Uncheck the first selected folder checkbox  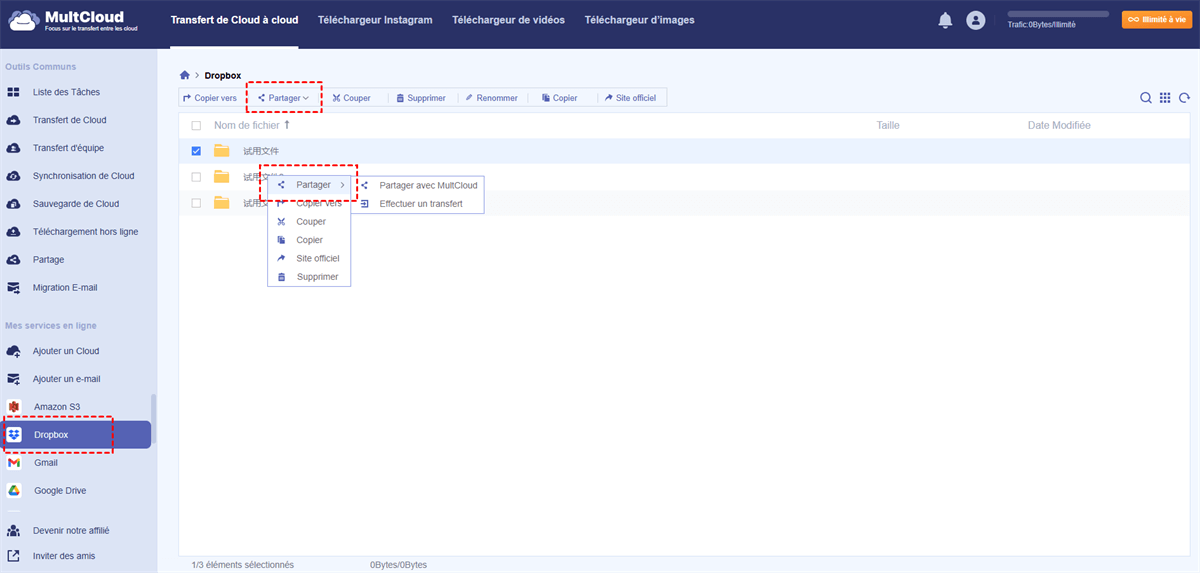pos(196,151)
